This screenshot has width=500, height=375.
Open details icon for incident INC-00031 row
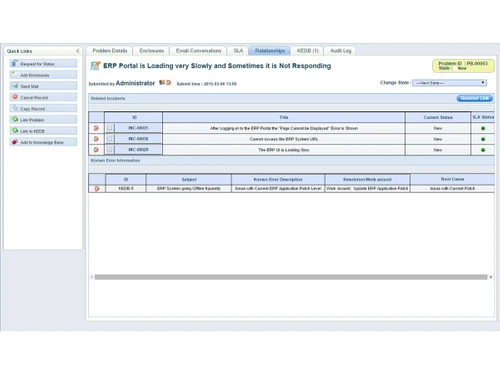click(x=96, y=128)
